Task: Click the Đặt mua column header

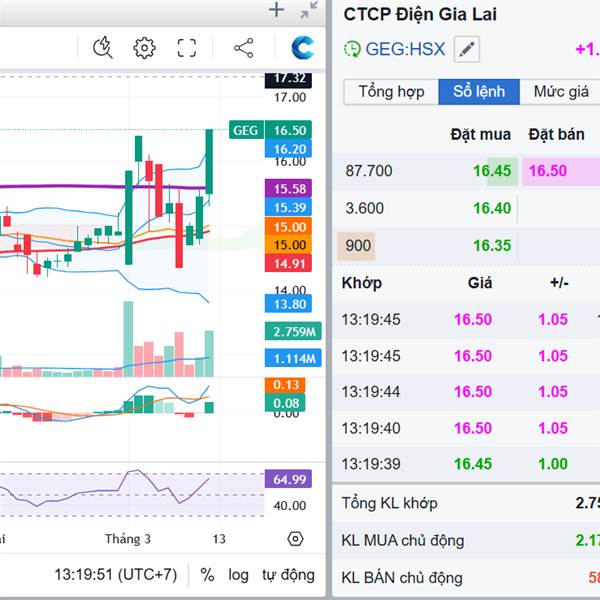Action: click(x=481, y=135)
